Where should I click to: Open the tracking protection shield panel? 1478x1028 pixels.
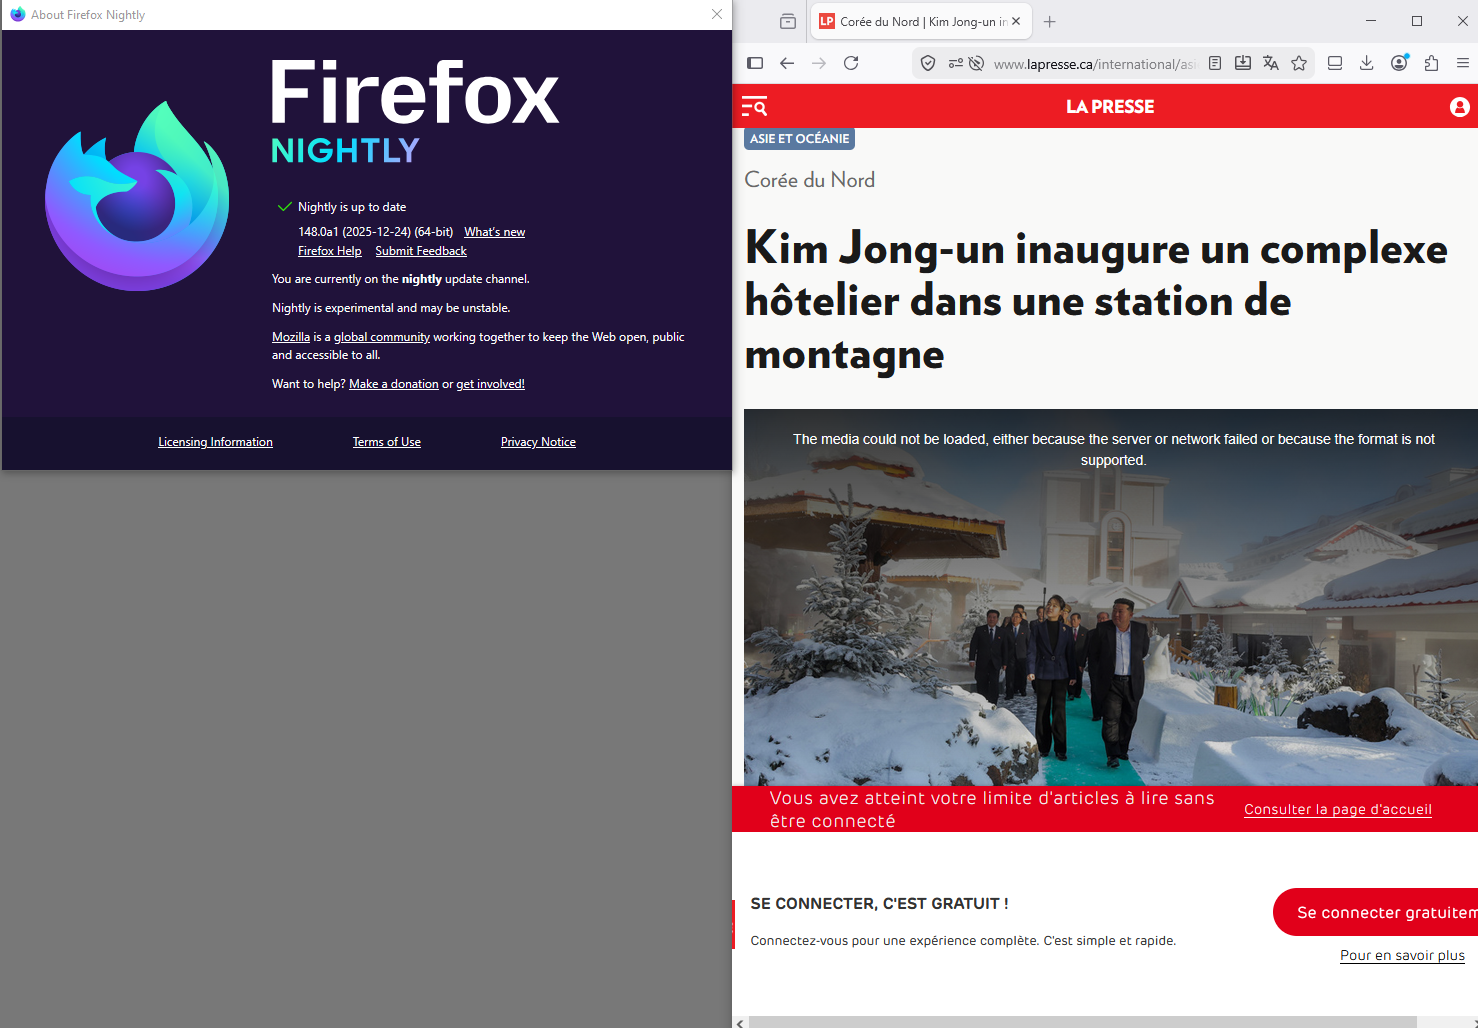(x=928, y=63)
